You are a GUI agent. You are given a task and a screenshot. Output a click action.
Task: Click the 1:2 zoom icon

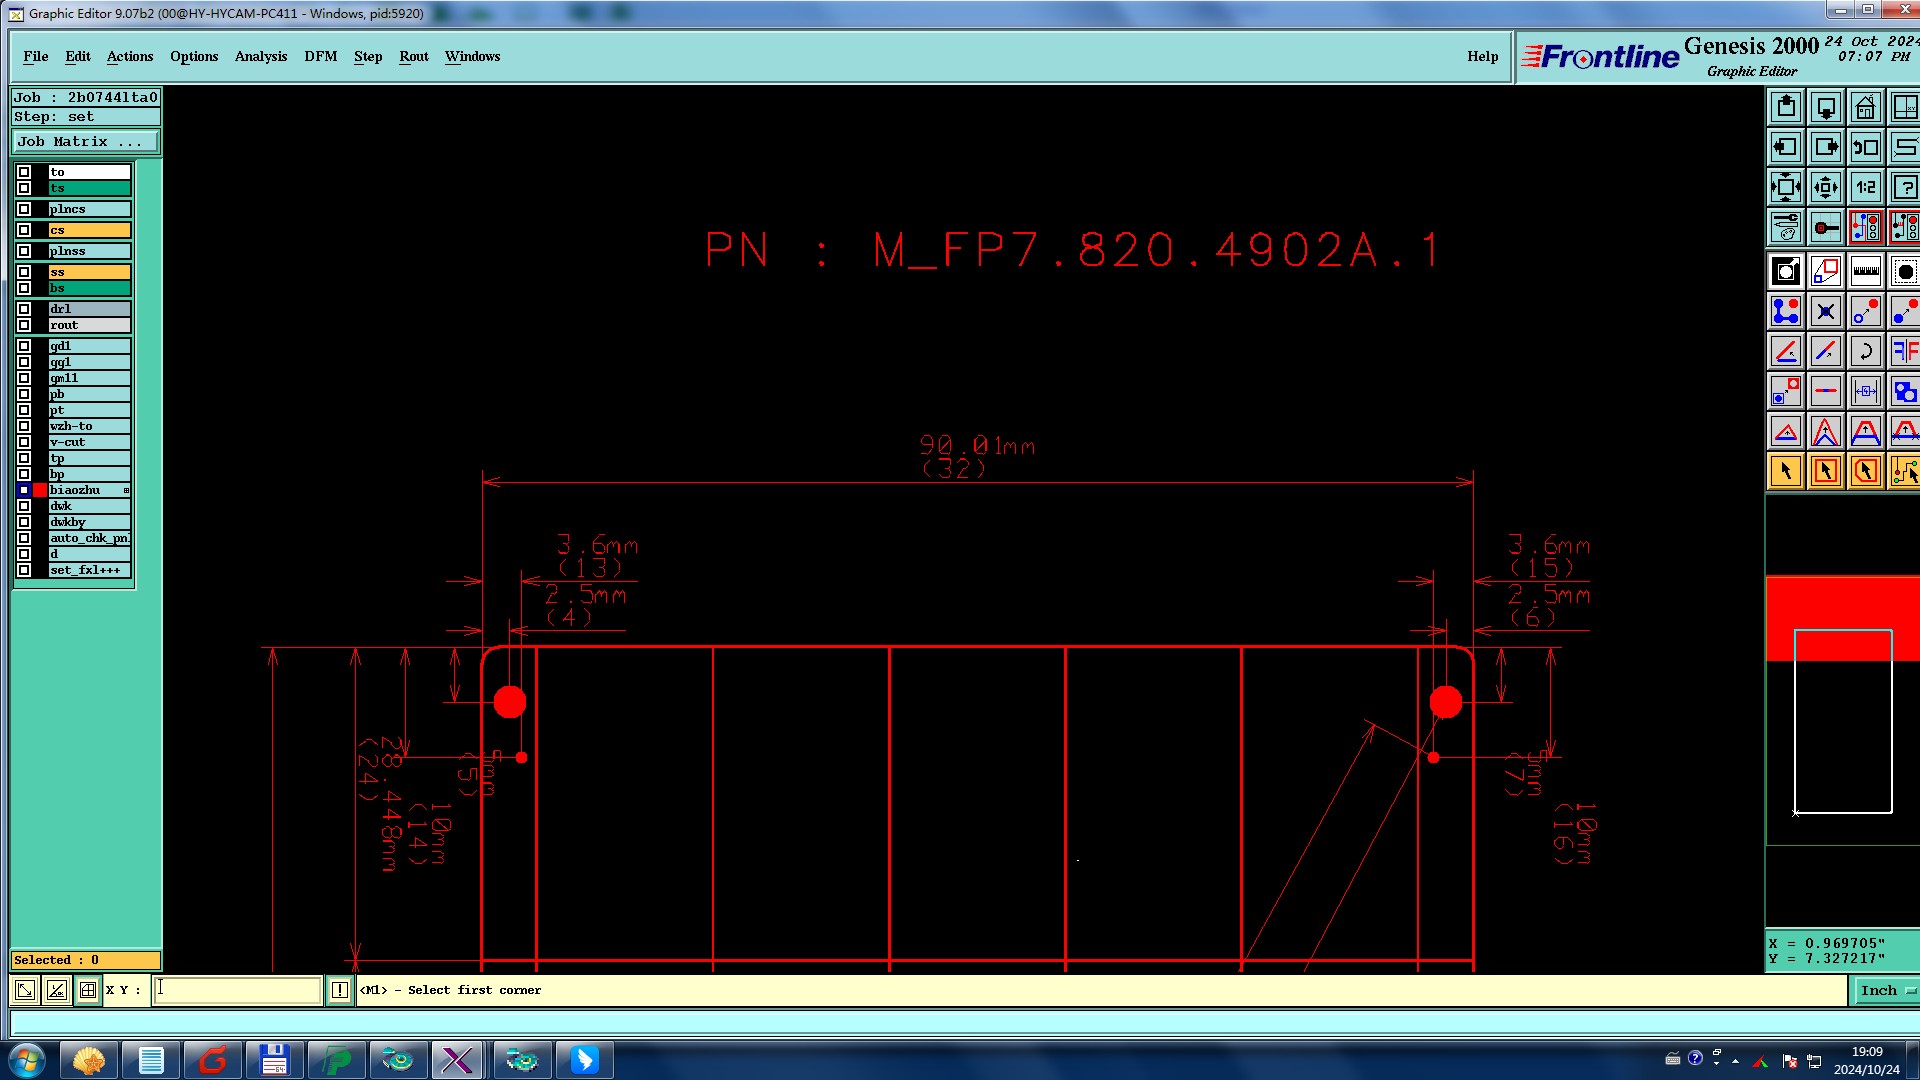tap(1865, 187)
